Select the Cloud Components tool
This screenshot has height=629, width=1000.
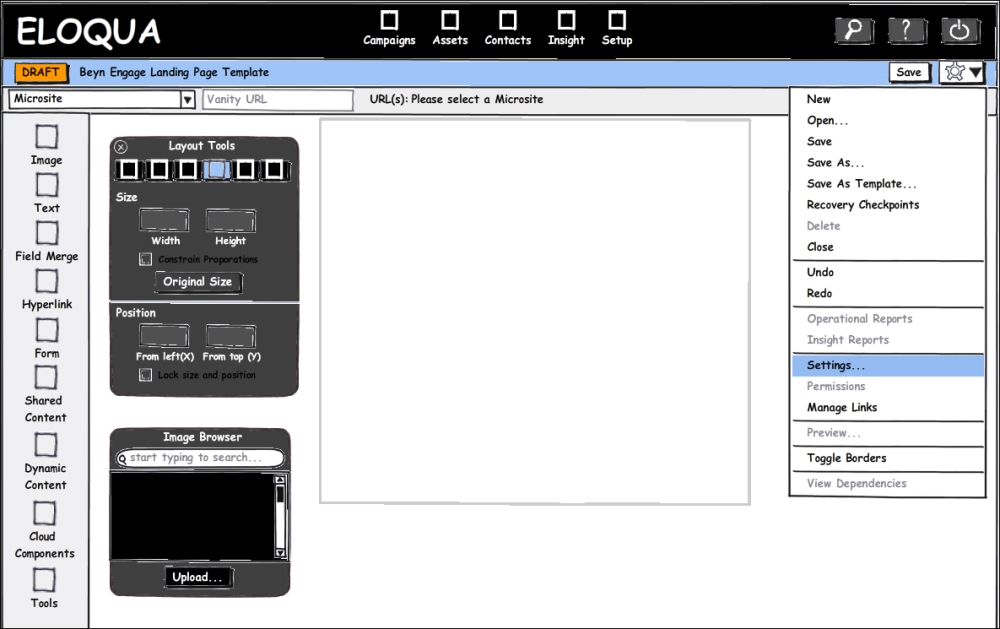[44, 514]
